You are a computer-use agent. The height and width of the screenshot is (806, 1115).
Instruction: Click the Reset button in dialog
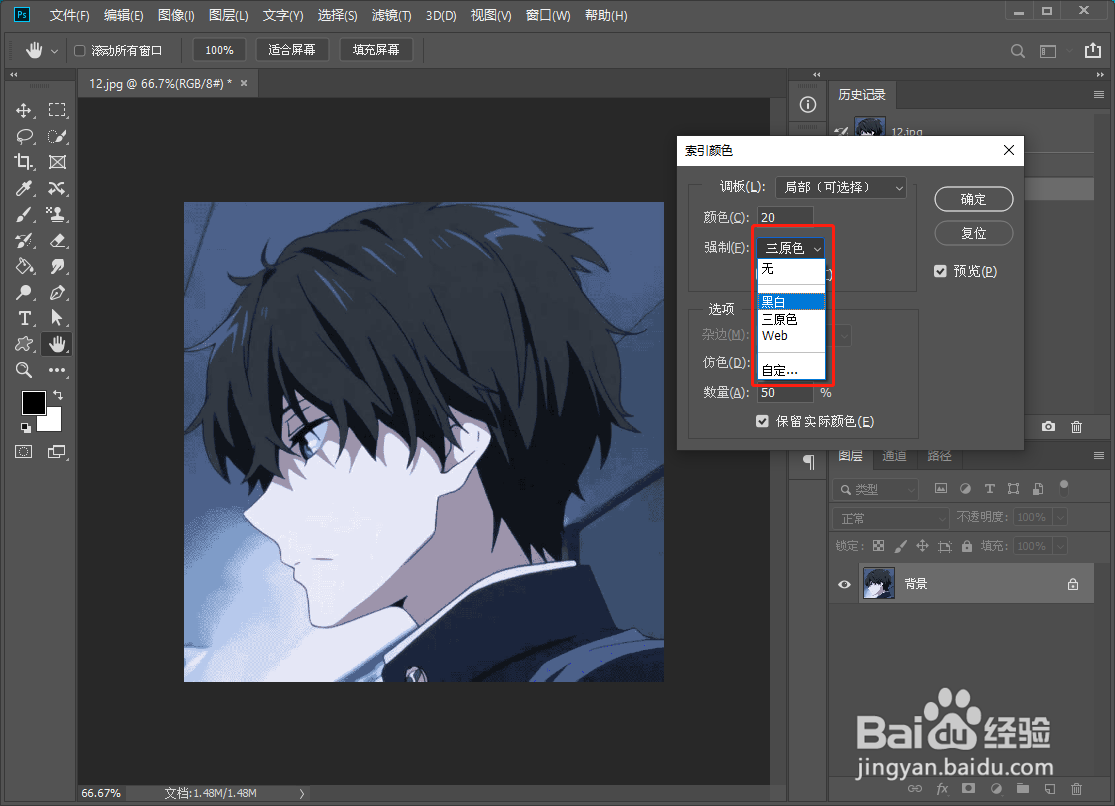[973, 233]
